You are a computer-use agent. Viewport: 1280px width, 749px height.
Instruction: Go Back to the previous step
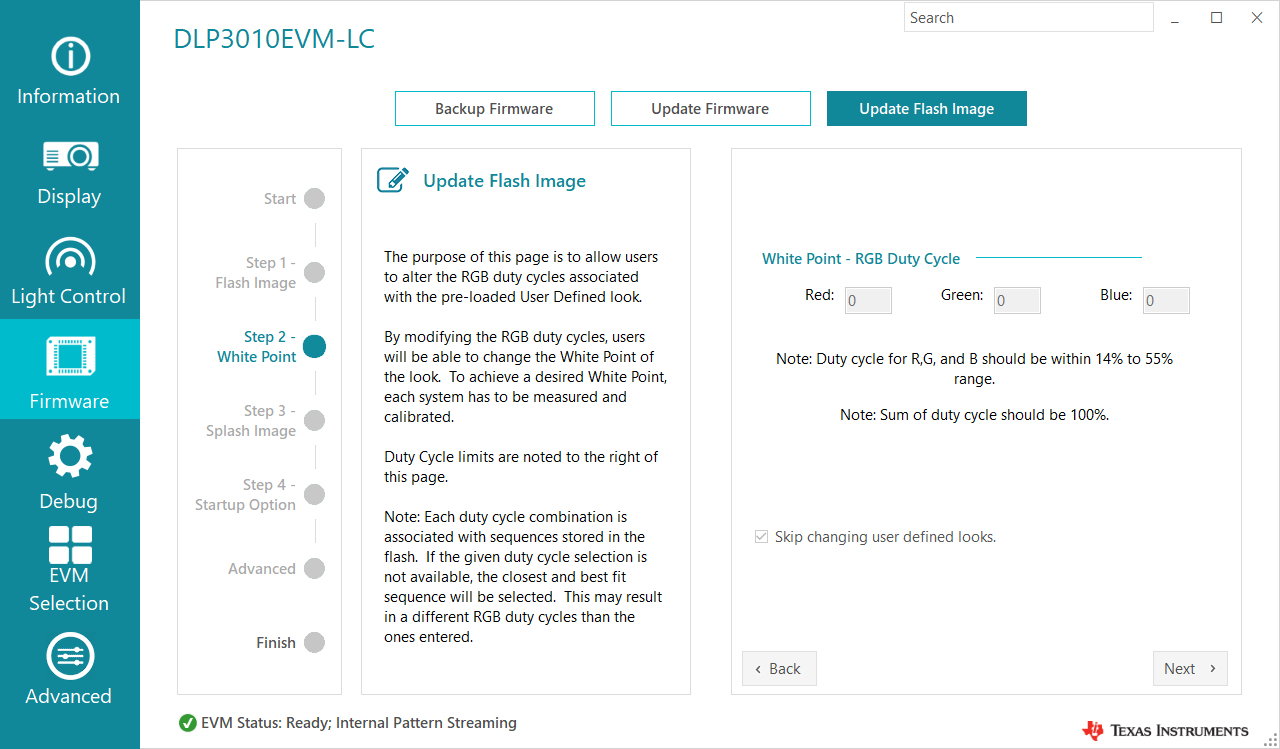coord(779,669)
